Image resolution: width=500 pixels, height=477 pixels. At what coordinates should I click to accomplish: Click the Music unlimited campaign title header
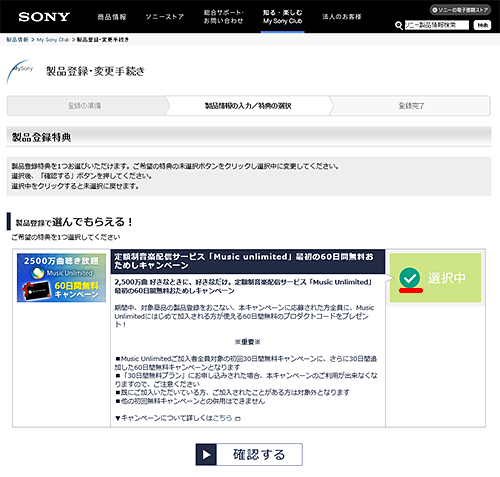[x=248, y=261]
